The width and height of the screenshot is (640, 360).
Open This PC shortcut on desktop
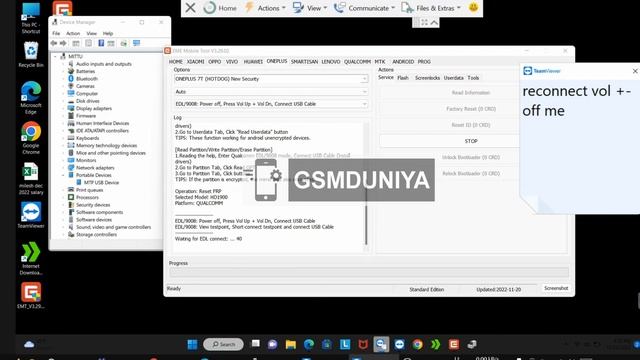click(31, 18)
